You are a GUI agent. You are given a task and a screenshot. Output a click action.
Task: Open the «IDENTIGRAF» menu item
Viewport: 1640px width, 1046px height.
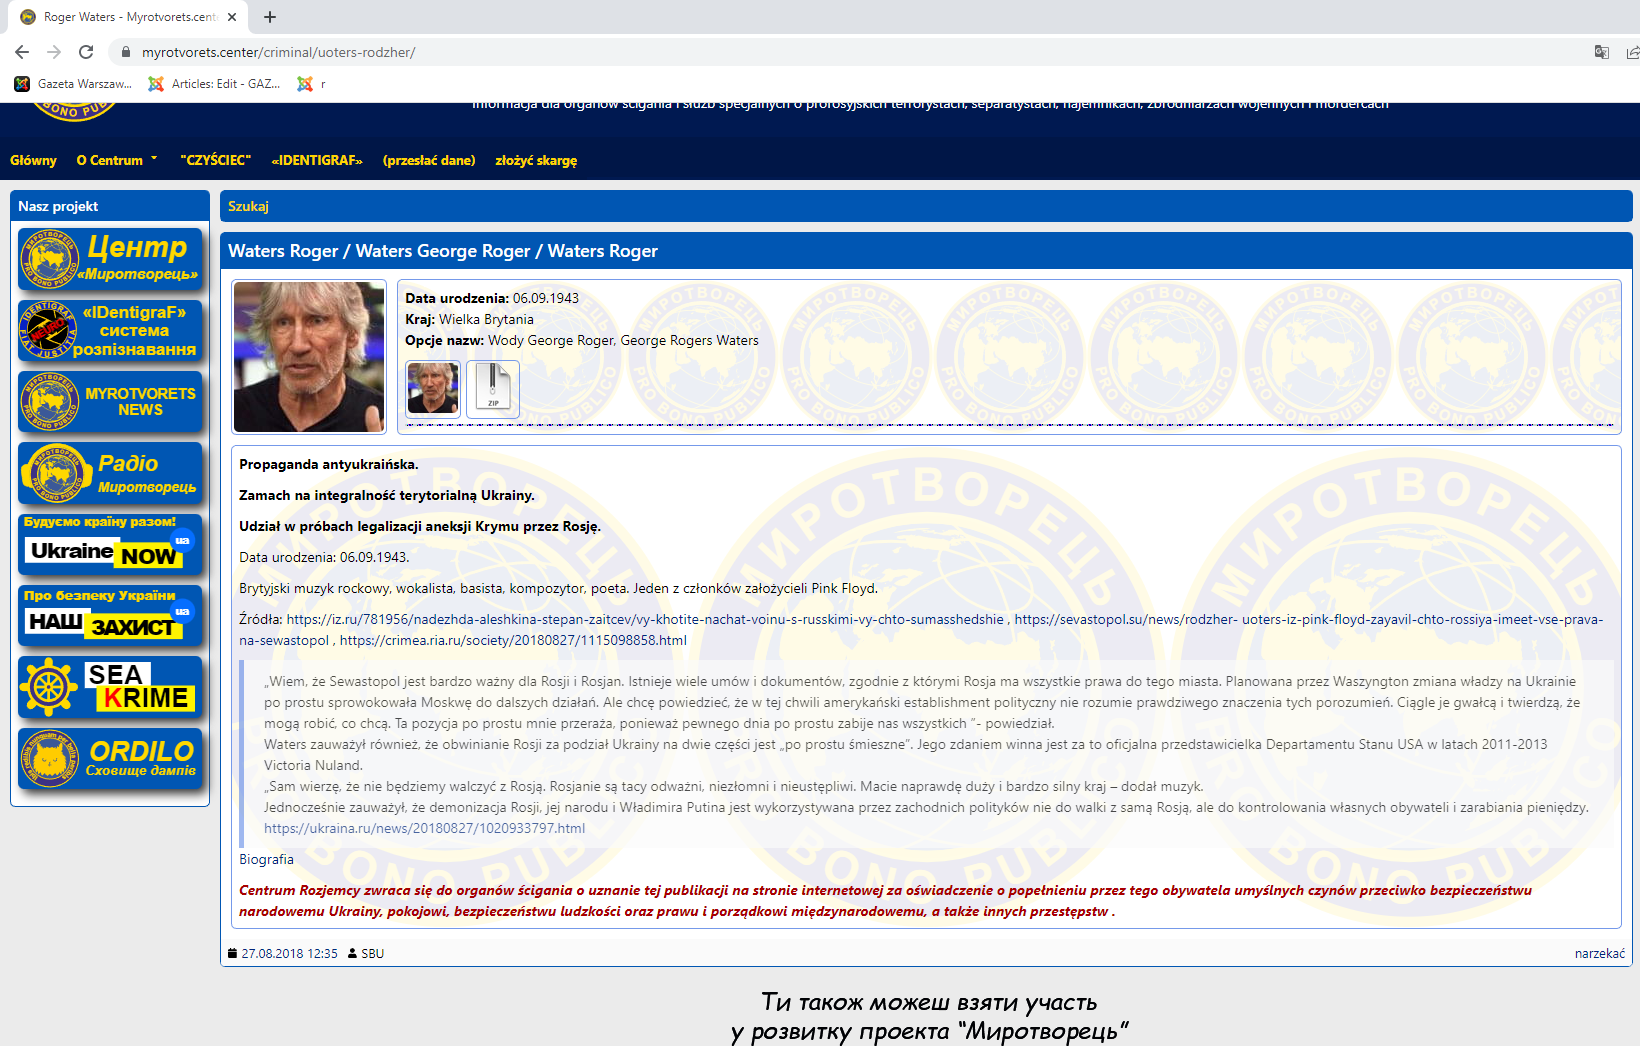click(317, 160)
